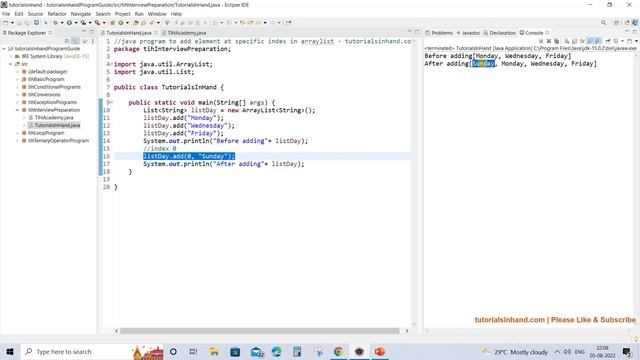Click the New Java Package icon
The image size is (640, 360).
[x=112, y=23]
